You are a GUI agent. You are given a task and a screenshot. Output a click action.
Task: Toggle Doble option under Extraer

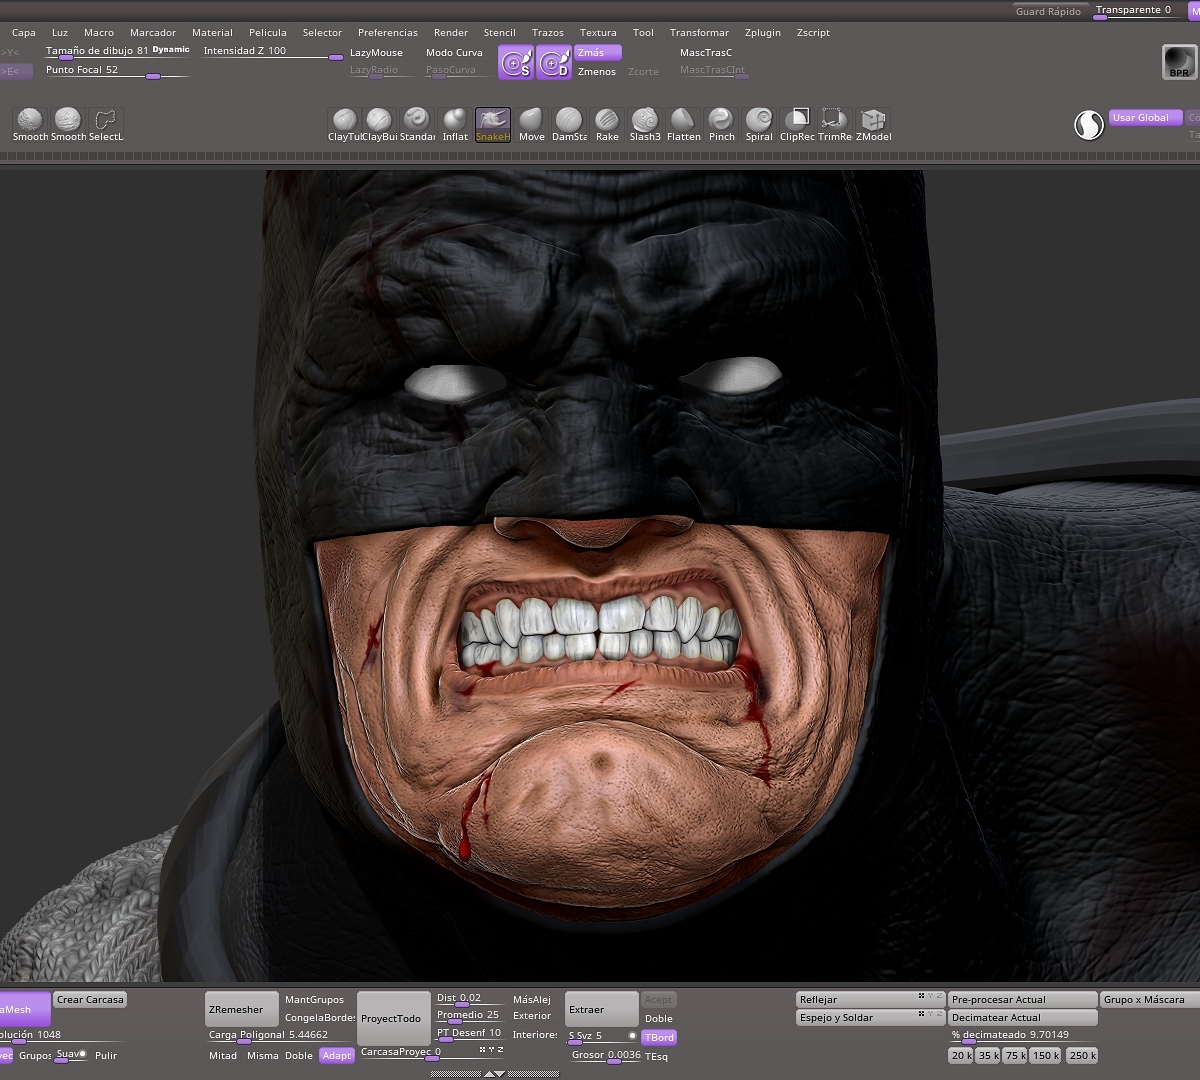(x=659, y=1019)
